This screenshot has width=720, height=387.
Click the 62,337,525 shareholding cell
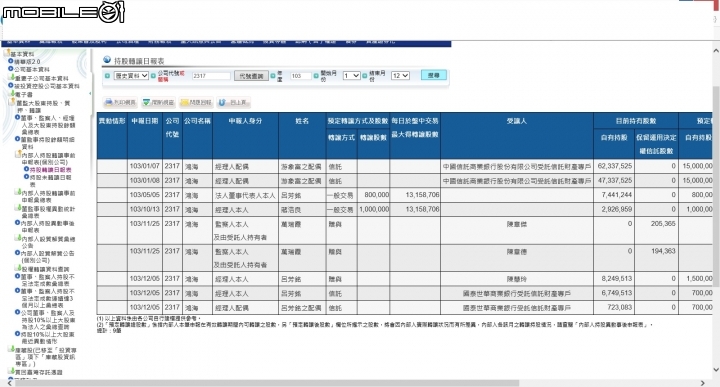click(614, 166)
